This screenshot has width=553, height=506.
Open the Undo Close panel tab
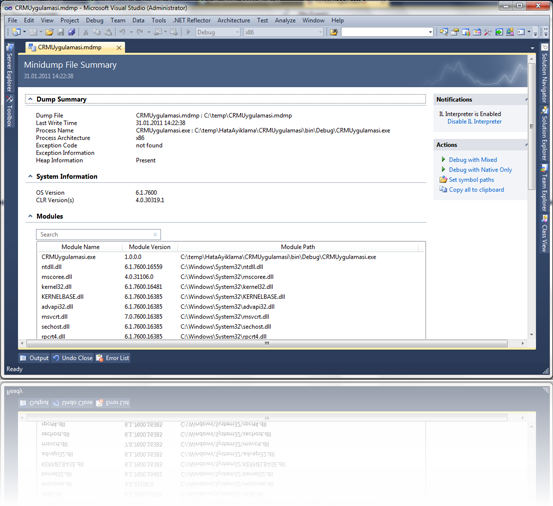[x=73, y=358]
